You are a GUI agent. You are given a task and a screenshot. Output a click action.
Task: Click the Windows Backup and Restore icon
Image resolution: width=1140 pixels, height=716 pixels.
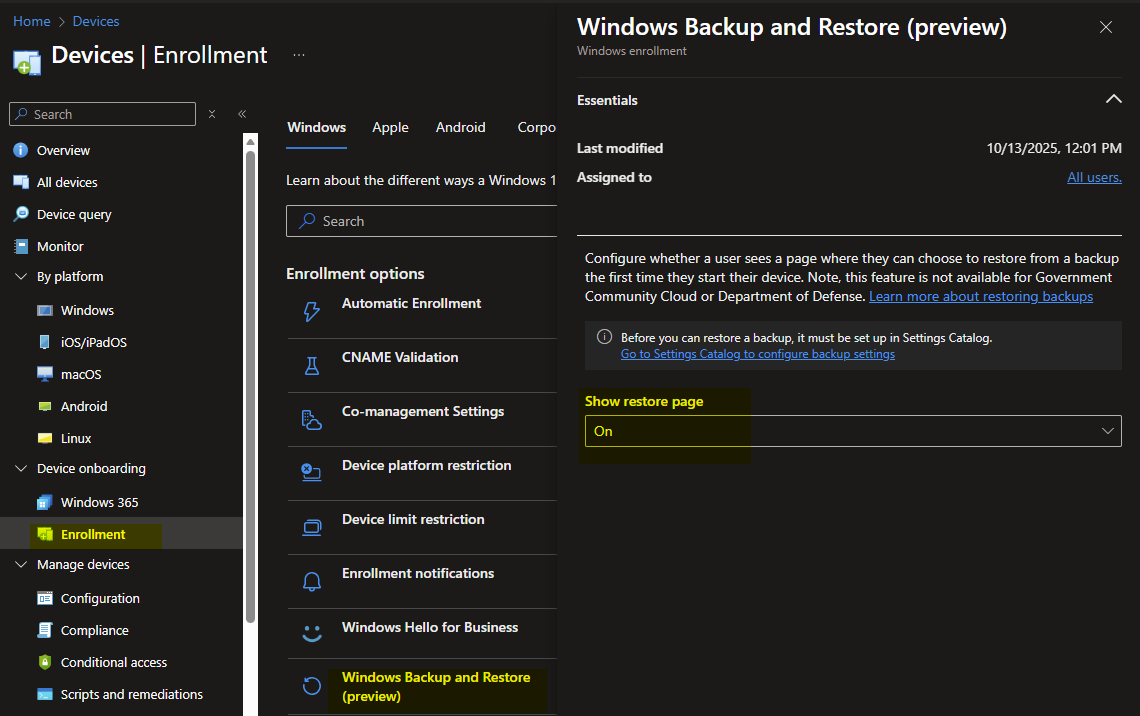coord(311,686)
